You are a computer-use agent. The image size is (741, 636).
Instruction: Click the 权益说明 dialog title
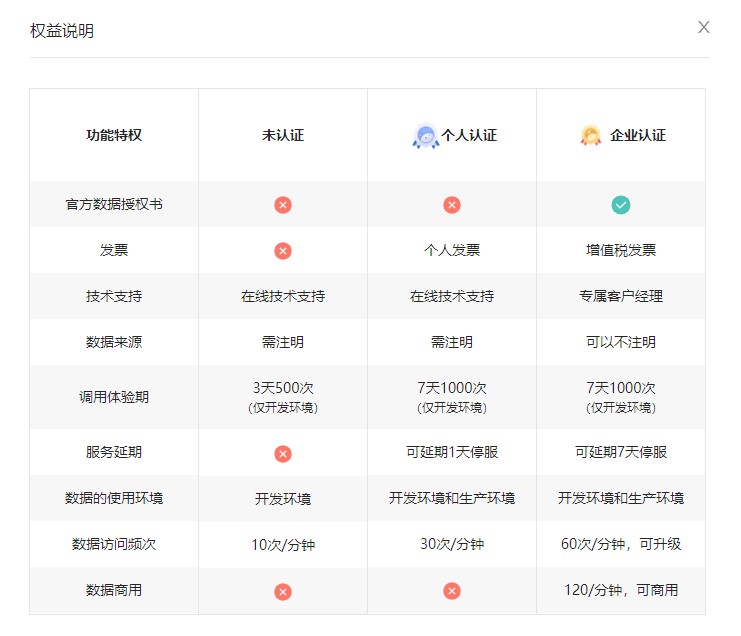(62, 31)
